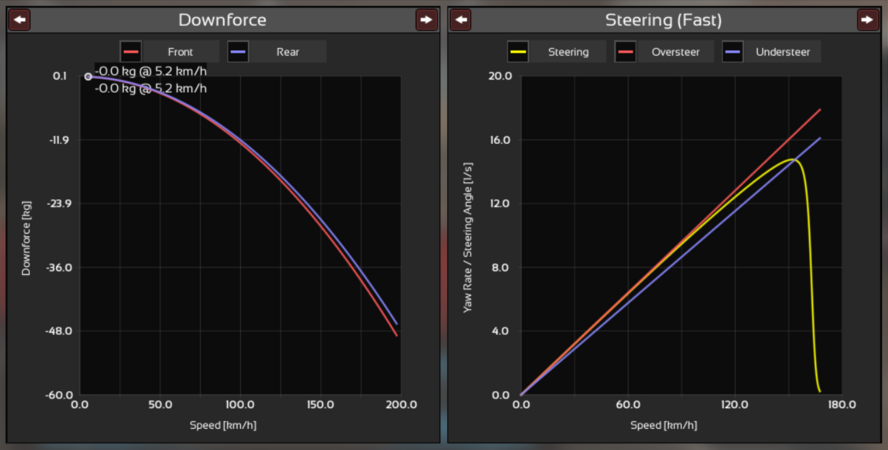Screen dimensions: 888x450
Task: Toggle the Understeer line legend label
Action: [782, 52]
